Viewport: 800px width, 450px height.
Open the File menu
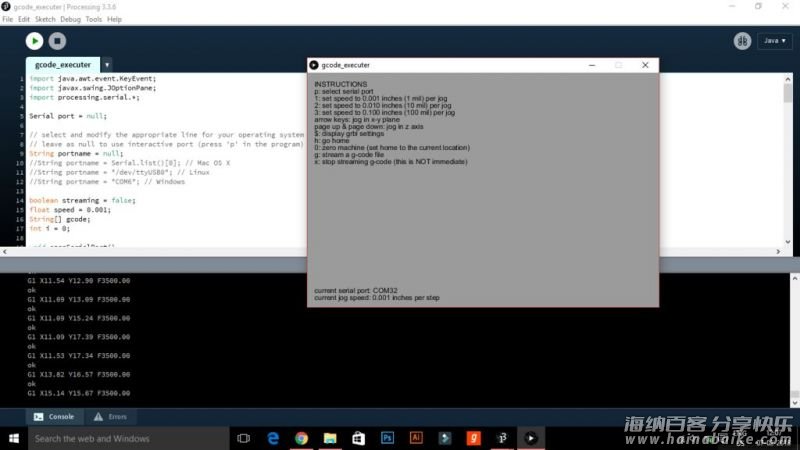tap(8, 19)
